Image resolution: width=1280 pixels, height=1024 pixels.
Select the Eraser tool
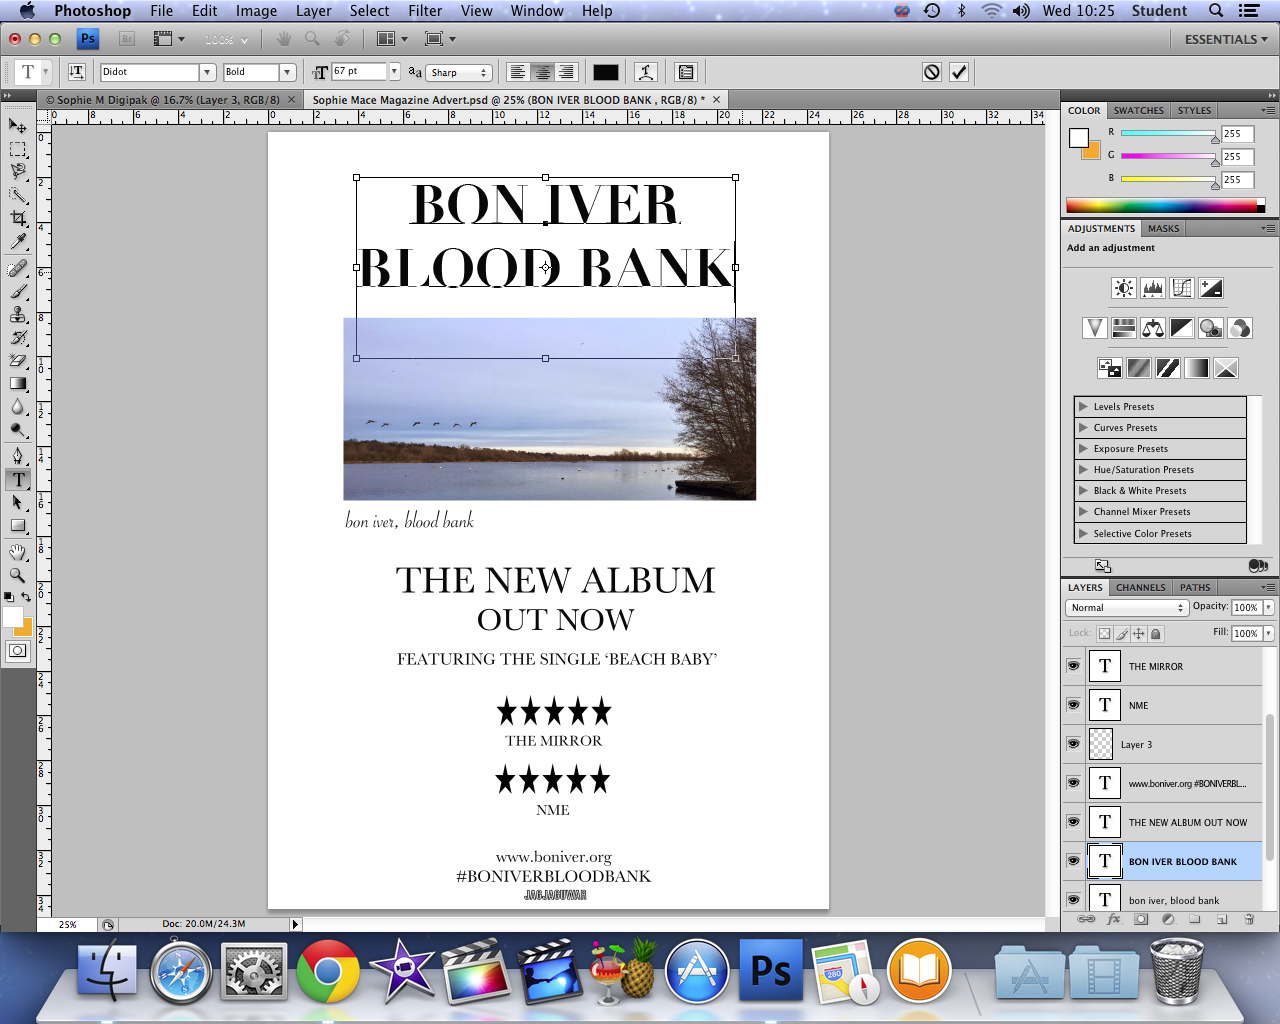coord(18,360)
